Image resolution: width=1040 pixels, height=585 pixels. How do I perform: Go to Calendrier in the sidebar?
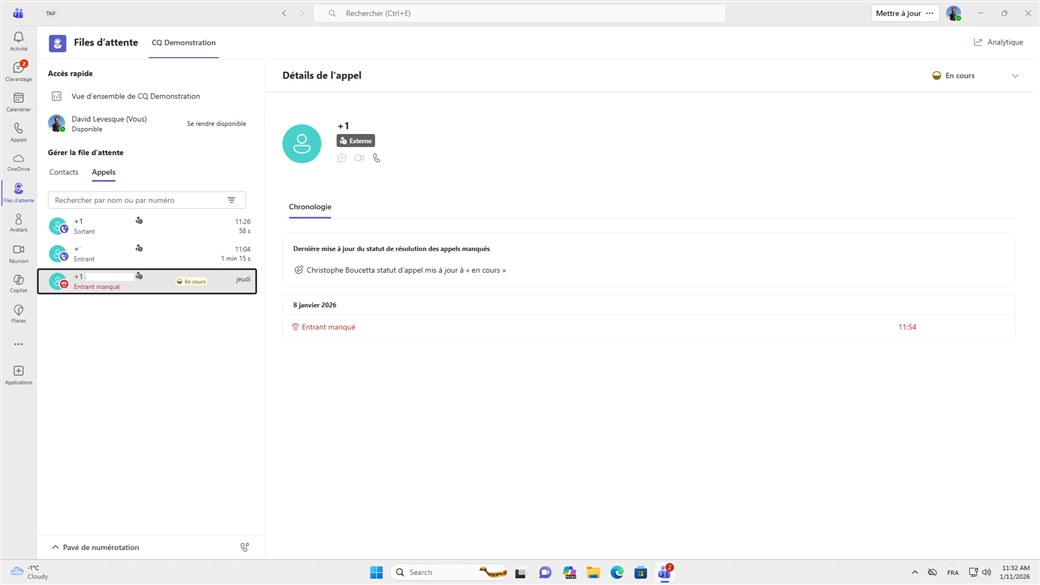pos(18,101)
